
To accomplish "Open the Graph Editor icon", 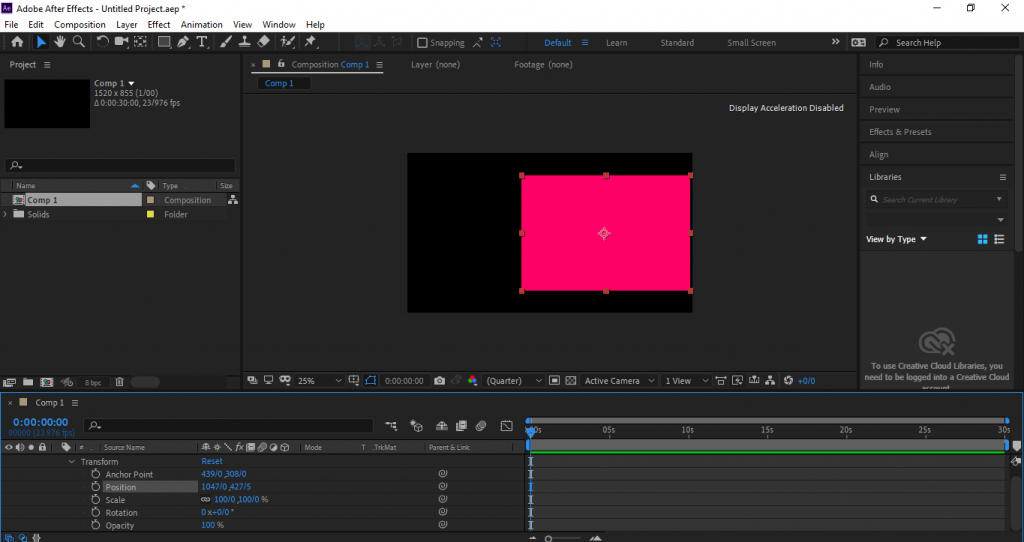I will click(507, 426).
